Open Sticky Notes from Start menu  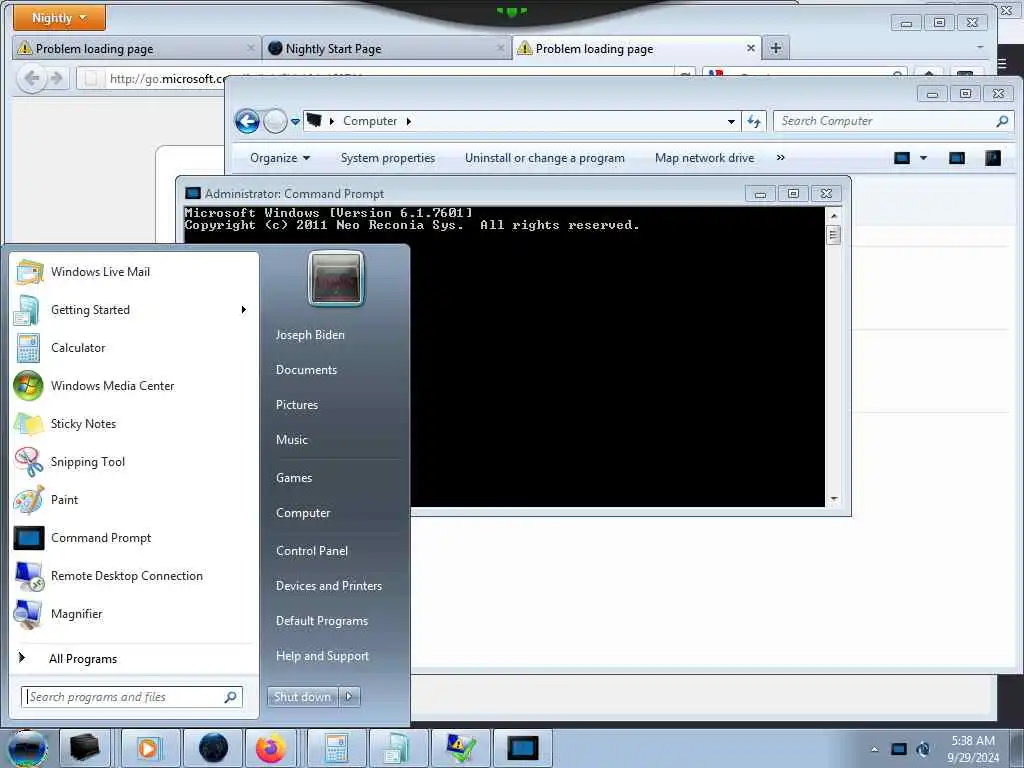pyautogui.click(x=135, y=423)
